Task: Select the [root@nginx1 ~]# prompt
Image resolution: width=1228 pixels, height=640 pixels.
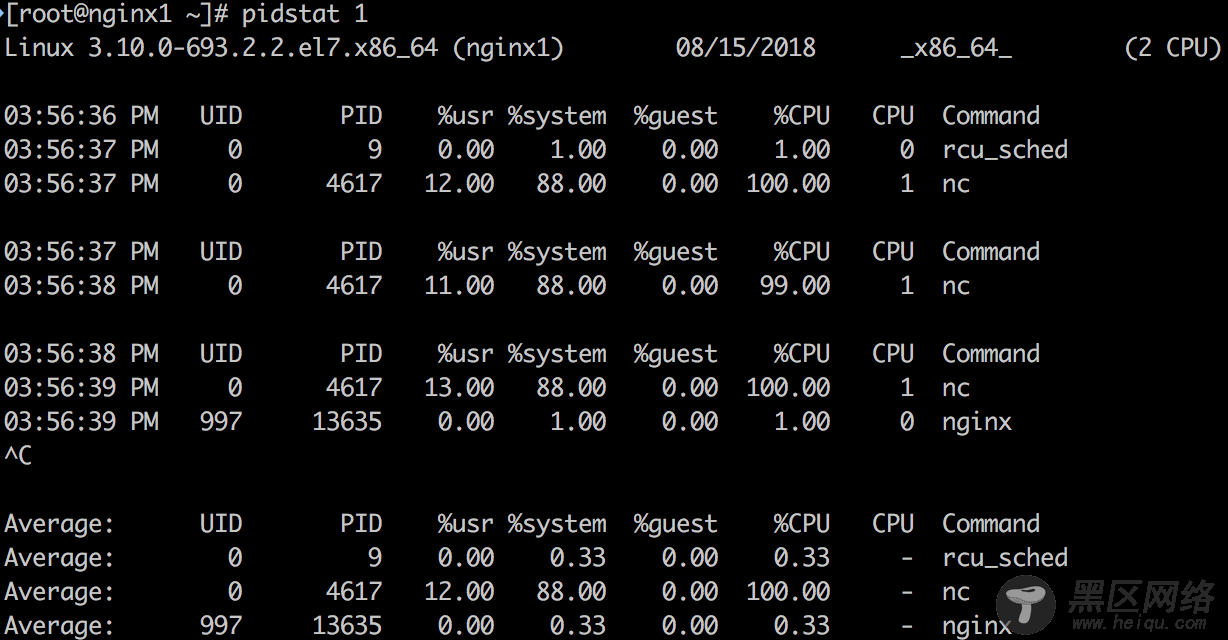Action: click(x=119, y=14)
